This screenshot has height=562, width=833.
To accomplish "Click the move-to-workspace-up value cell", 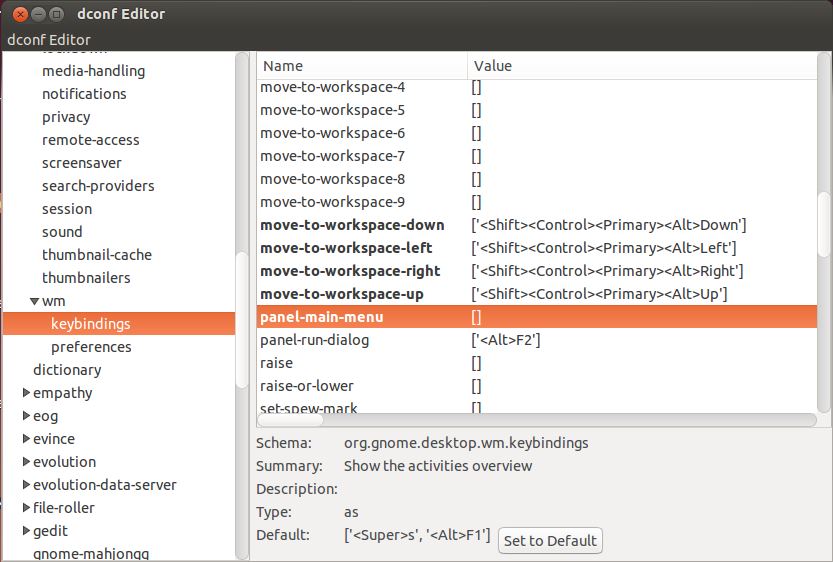I will pyautogui.click(x=599, y=294).
